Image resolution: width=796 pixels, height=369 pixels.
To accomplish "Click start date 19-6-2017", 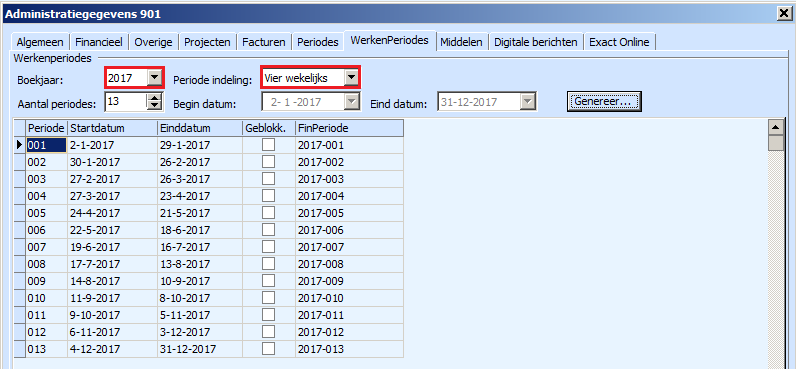I will click(x=112, y=247).
